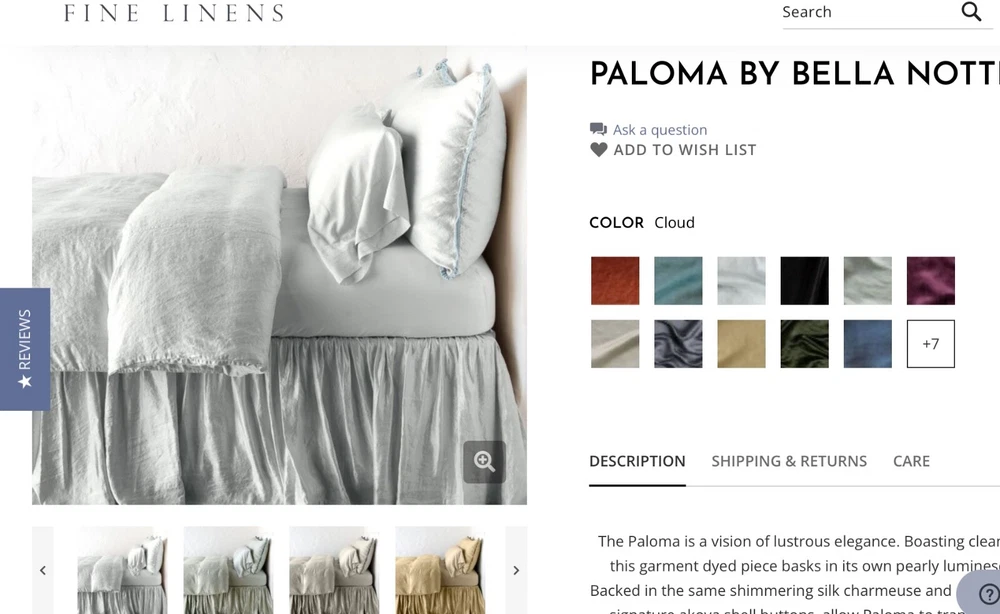Select the plum purple color swatch

click(930, 281)
